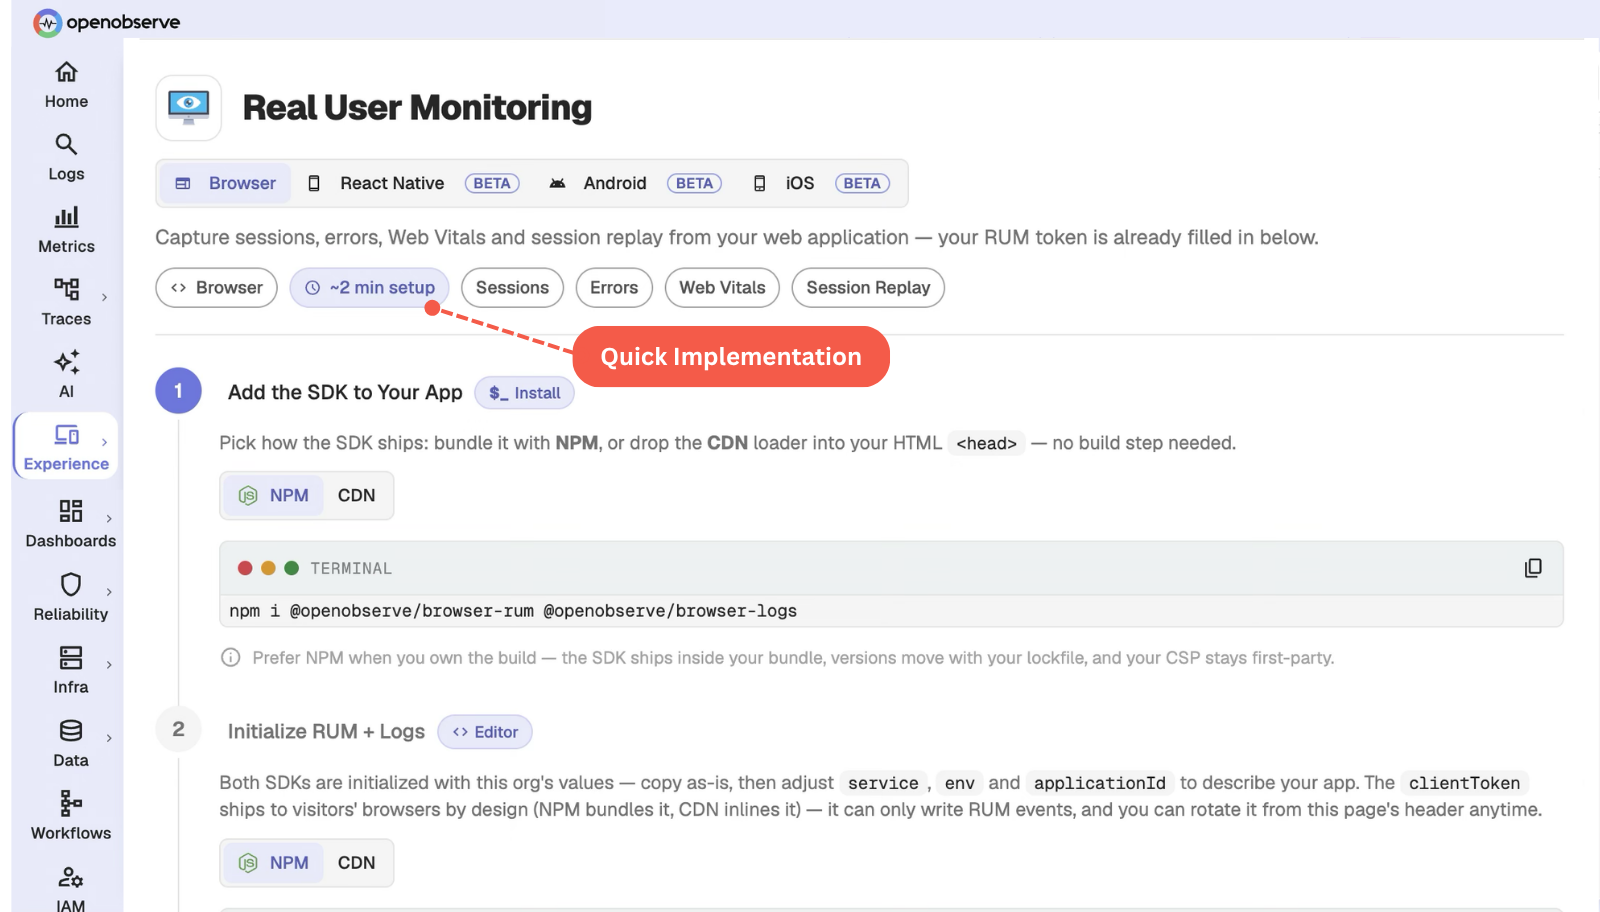This screenshot has width=1600, height=912.
Task: Select NPM under Add the SDK step
Action: (x=274, y=495)
